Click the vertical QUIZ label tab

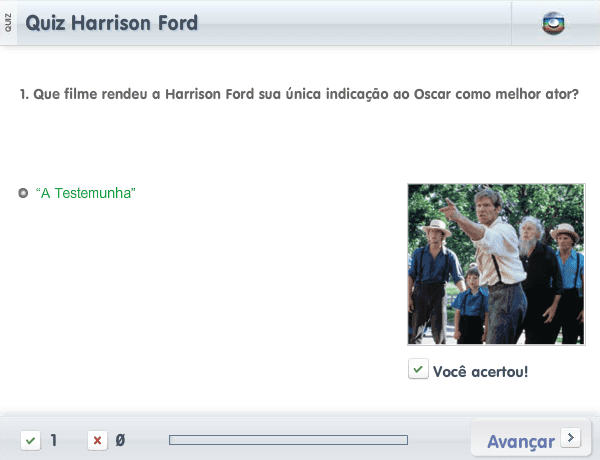[x=8, y=23]
